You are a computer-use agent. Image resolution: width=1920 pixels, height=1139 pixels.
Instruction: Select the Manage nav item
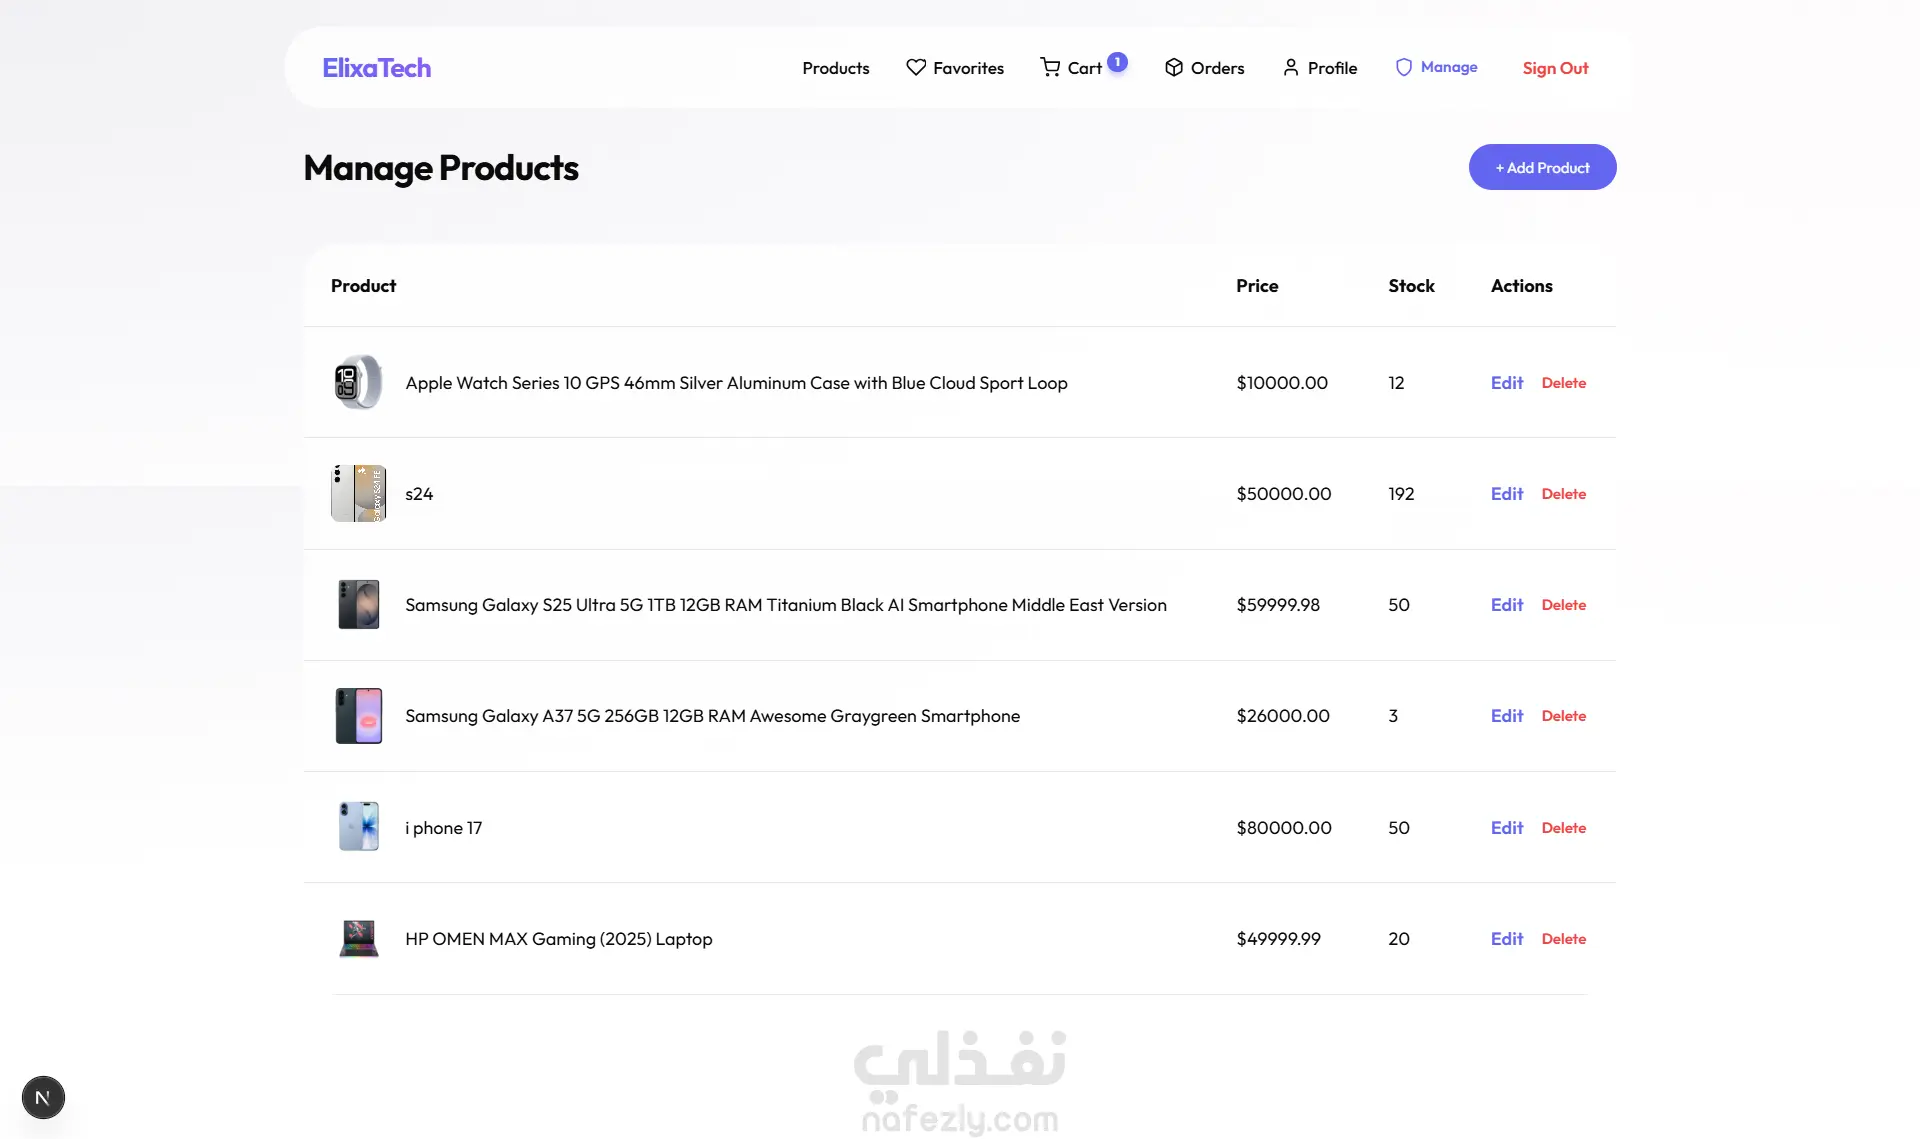pyautogui.click(x=1436, y=67)
